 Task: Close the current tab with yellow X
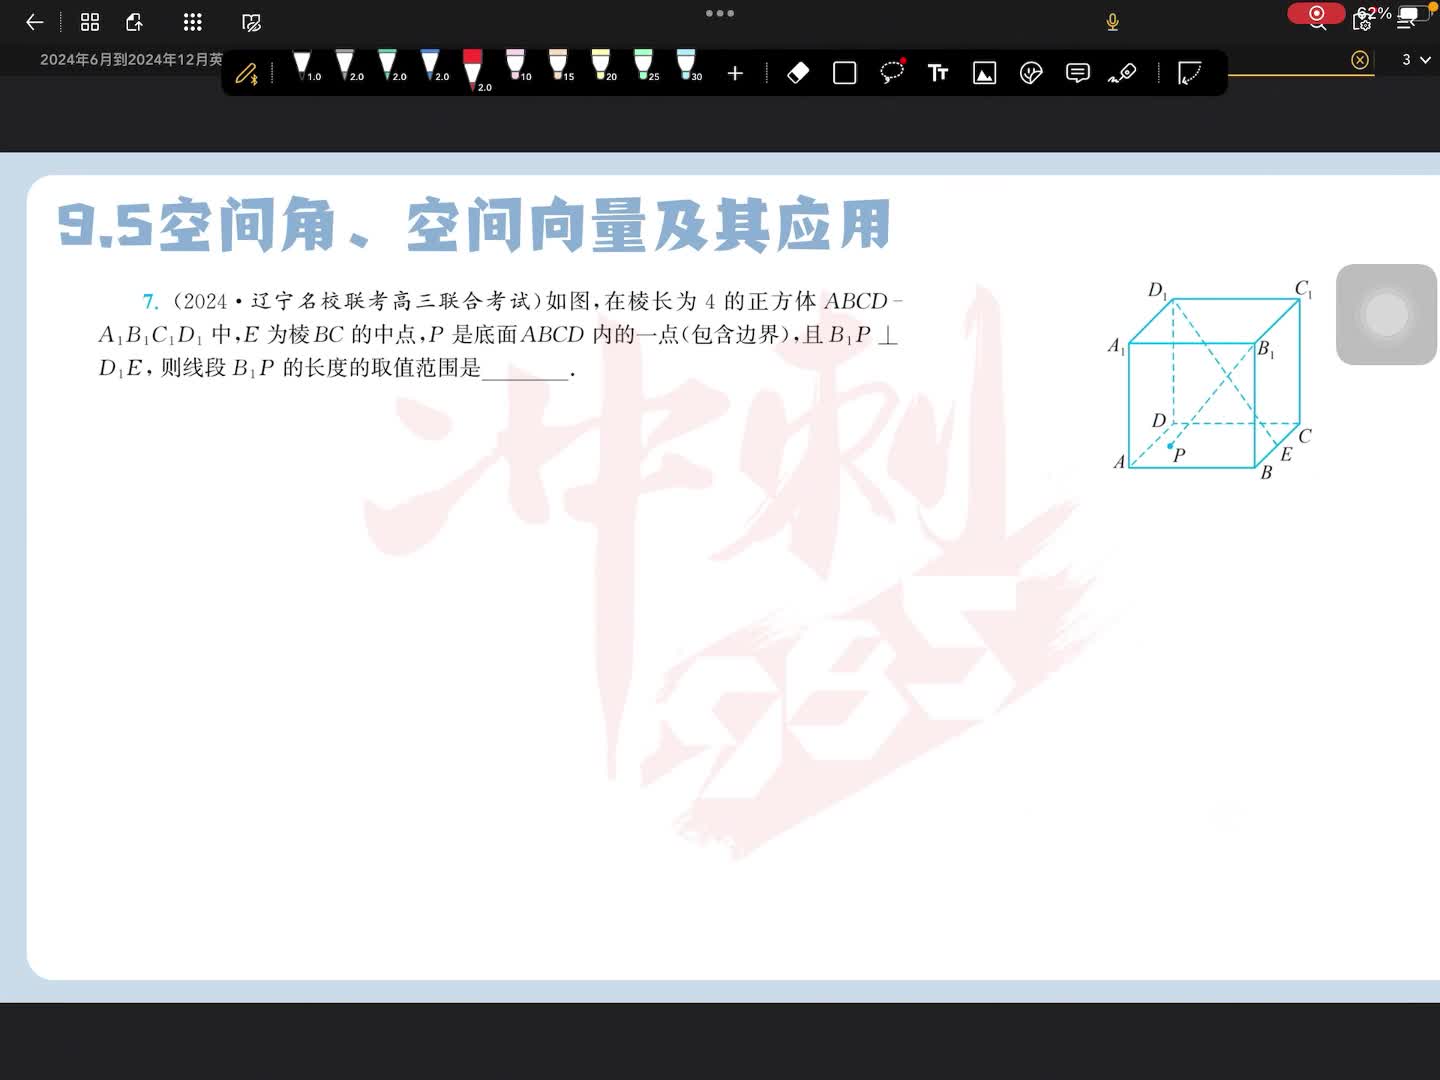pyautogui.click(x=1359, y=60)
